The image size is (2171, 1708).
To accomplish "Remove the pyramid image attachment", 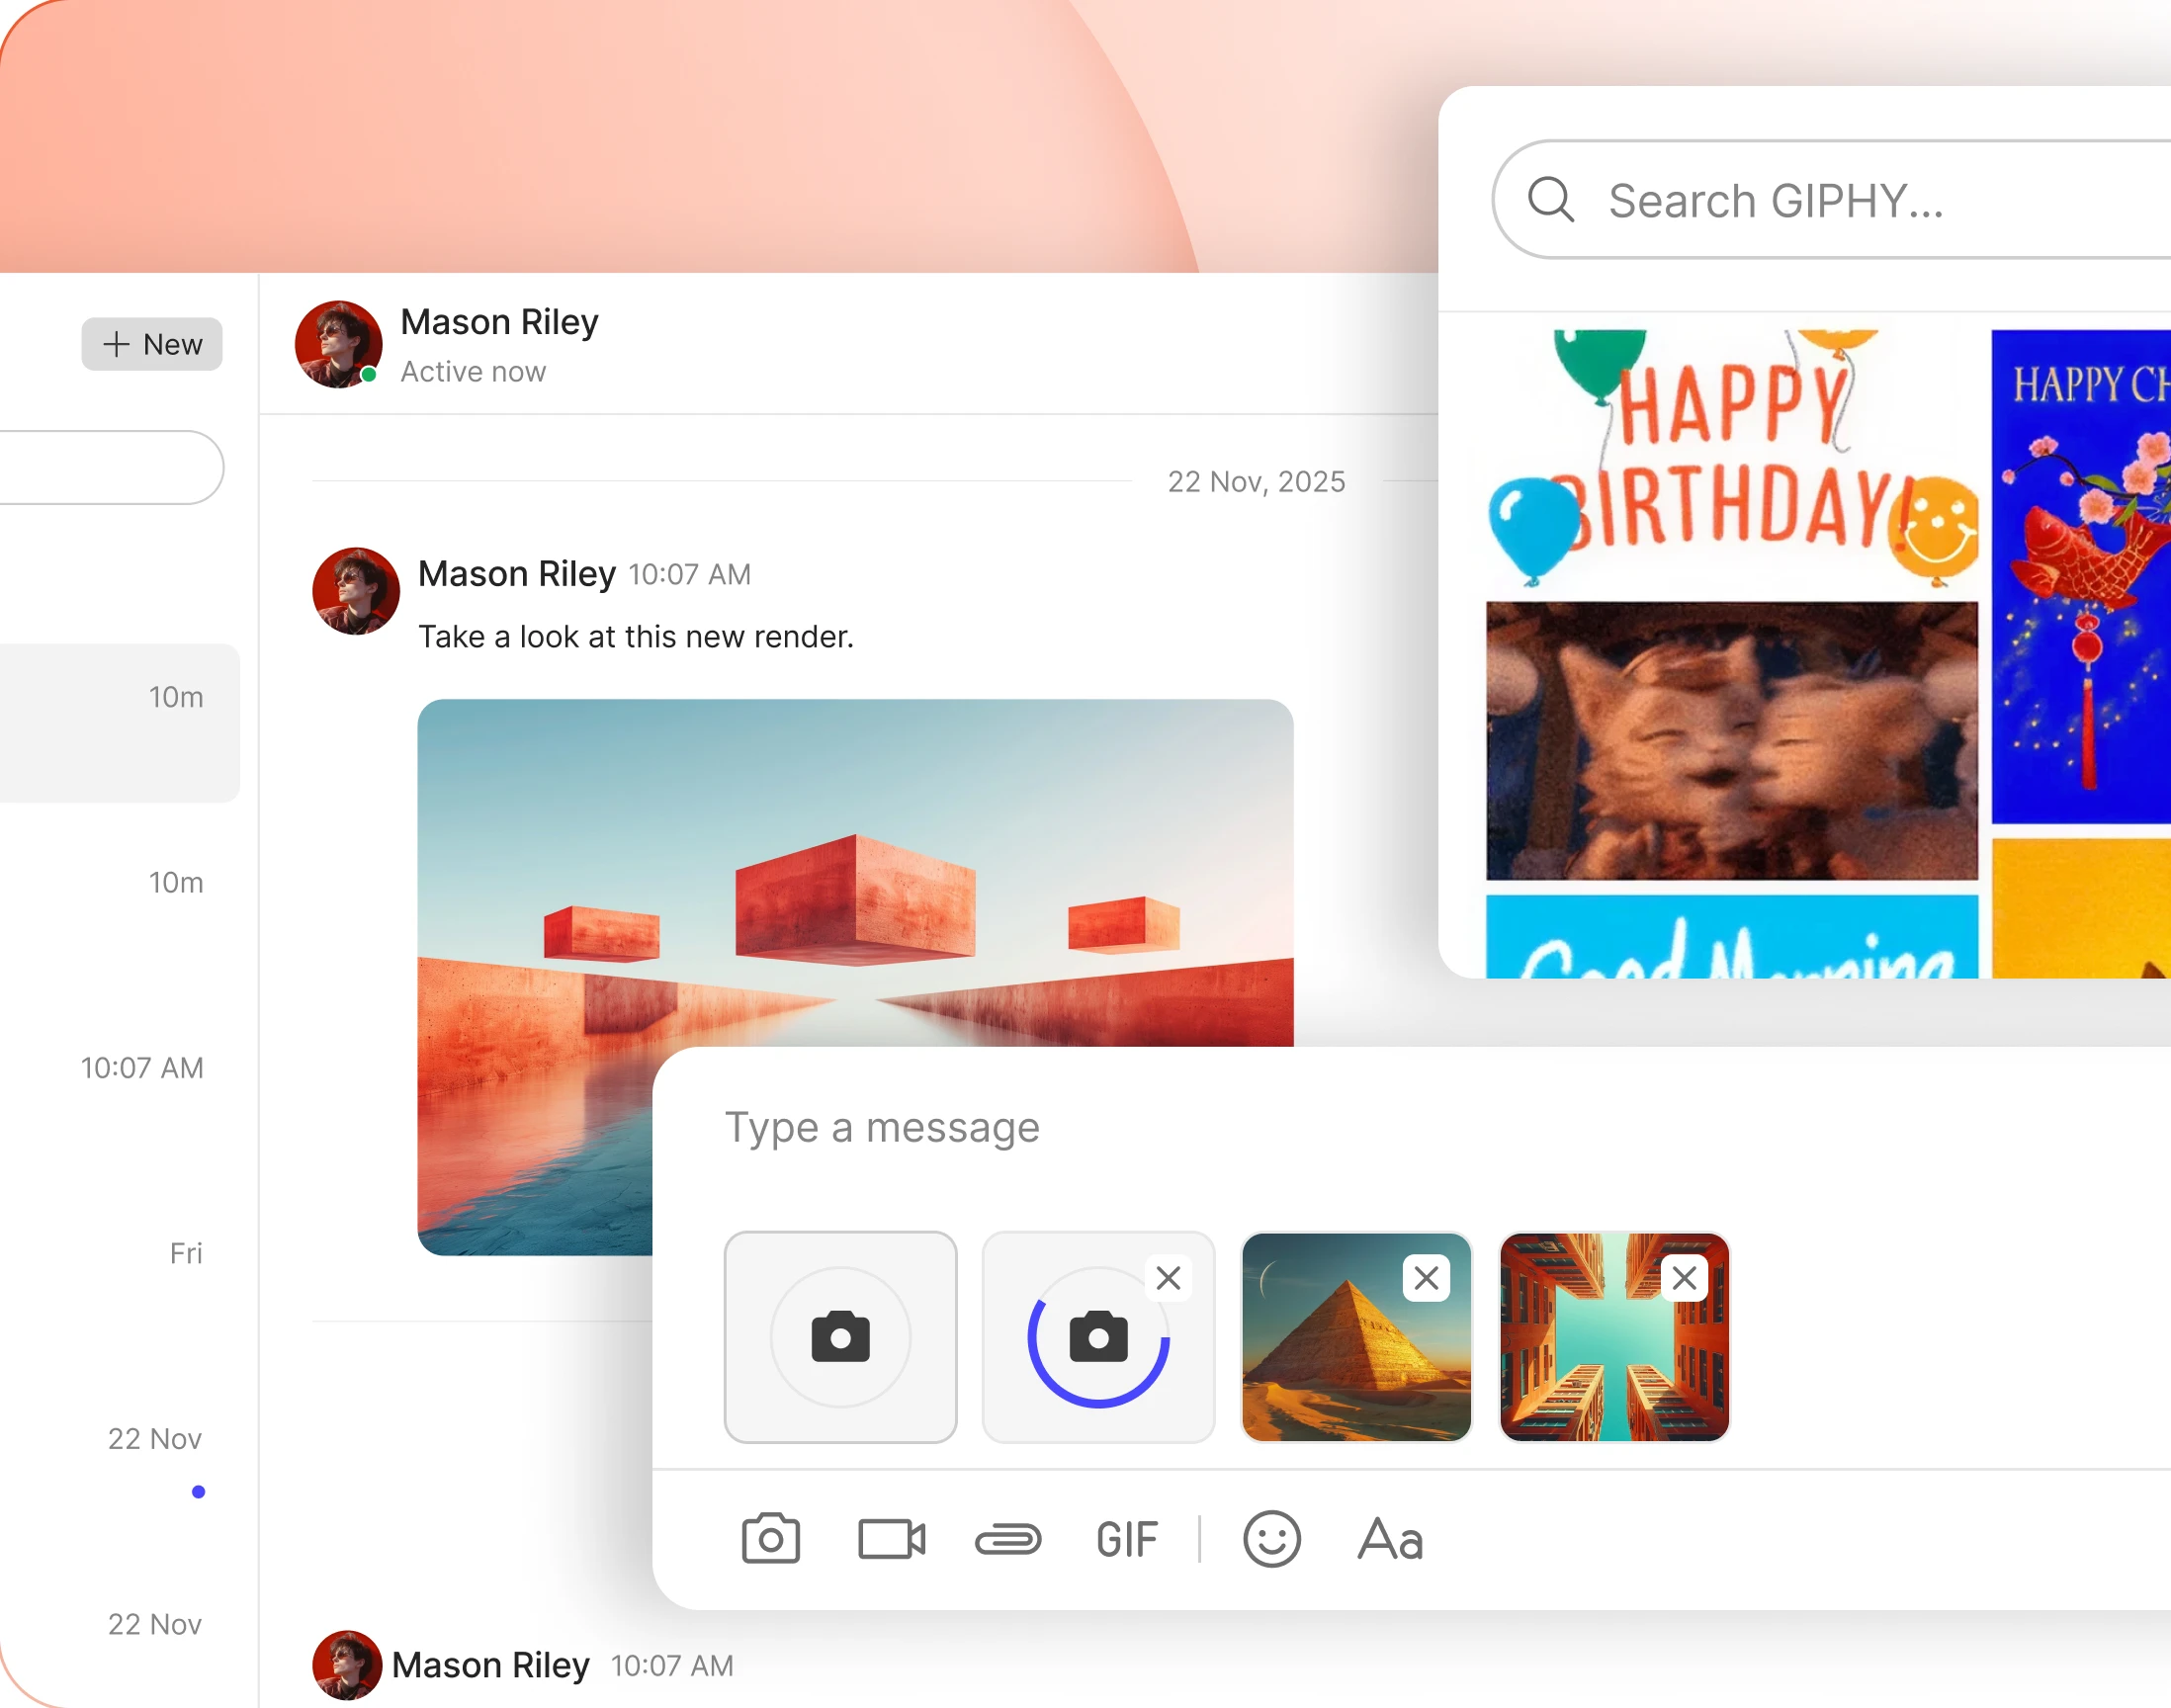I will point(1426,1277).
